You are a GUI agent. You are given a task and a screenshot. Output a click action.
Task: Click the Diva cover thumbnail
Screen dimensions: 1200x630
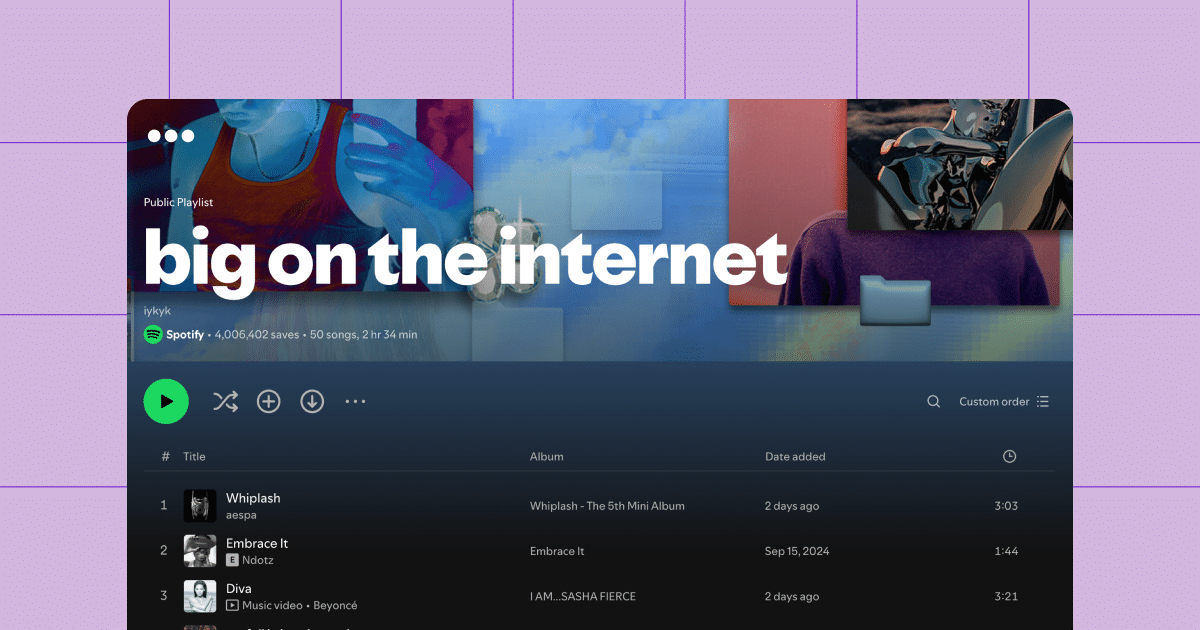tap(200, 596)
